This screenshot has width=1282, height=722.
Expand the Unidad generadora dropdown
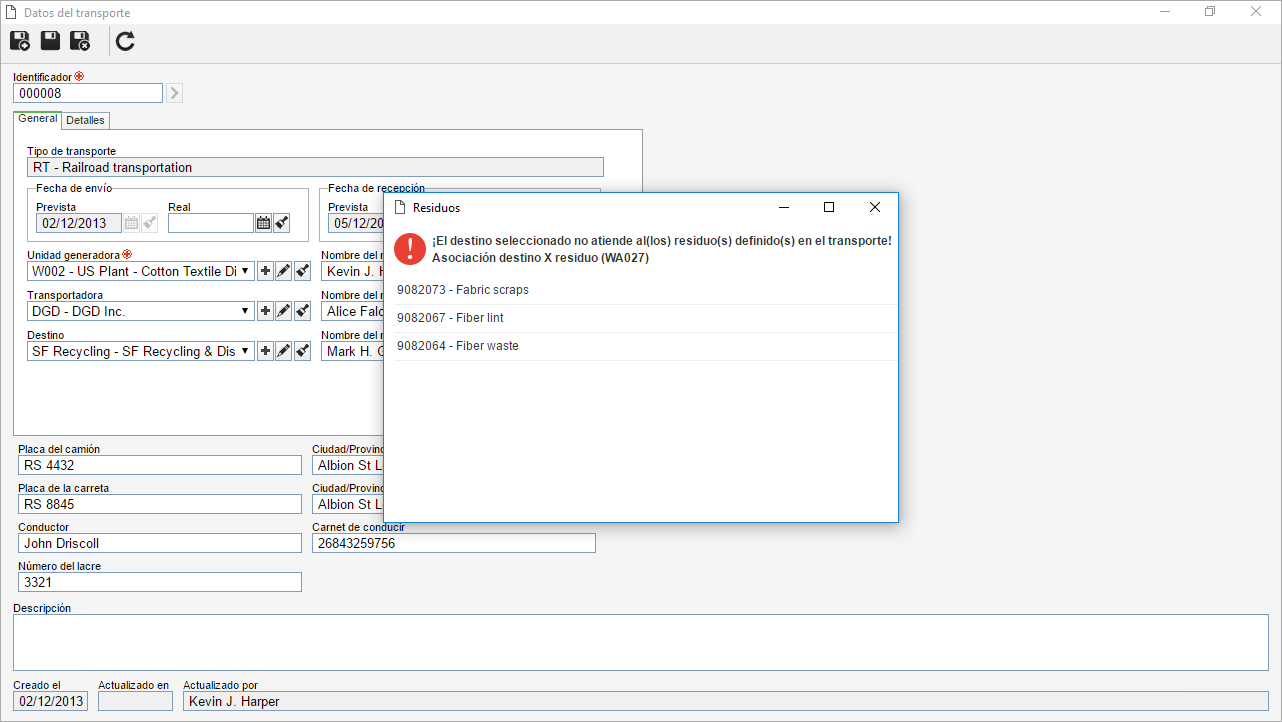[x=246, y=271]
